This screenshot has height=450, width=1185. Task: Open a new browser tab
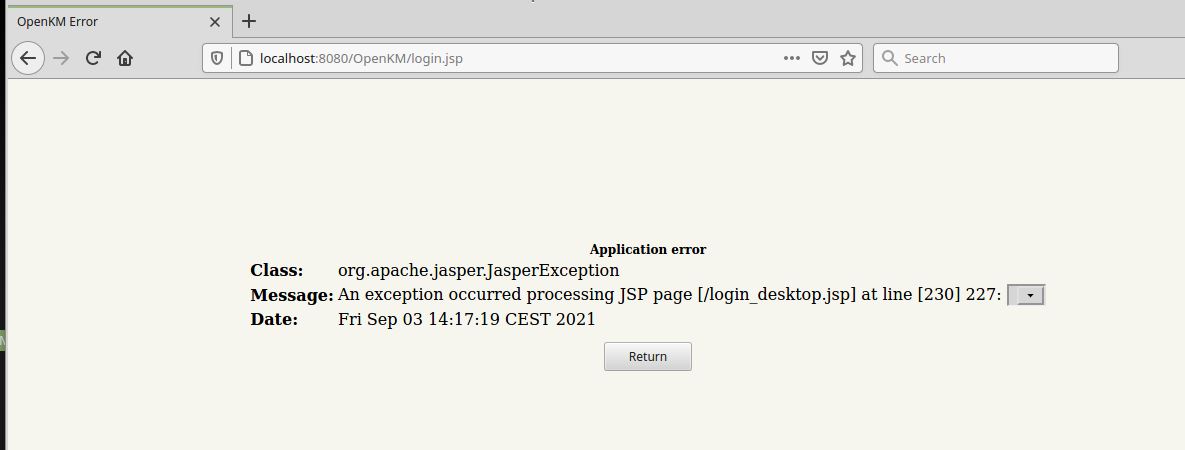(x=250, y=21)
